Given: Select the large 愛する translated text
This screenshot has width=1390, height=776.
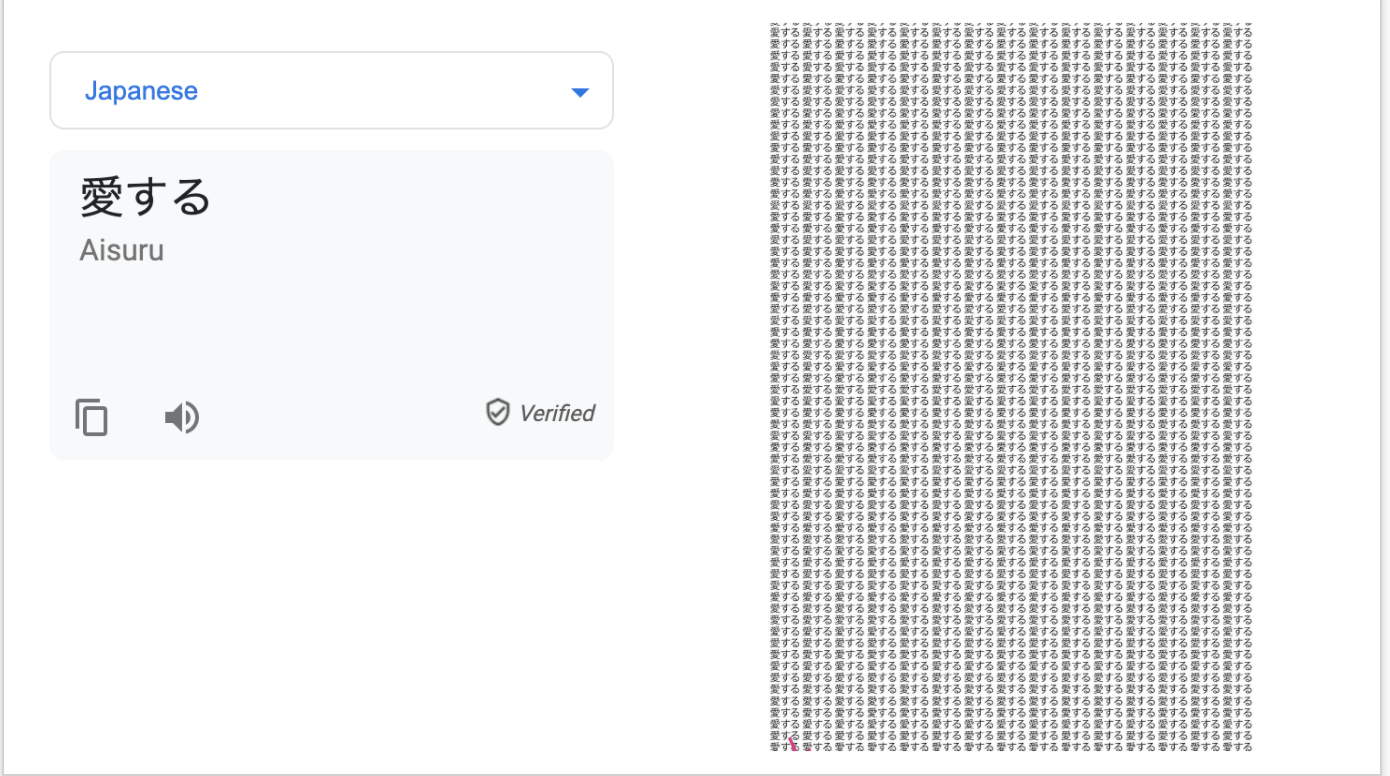Looking at the screenshot, I should (146, 196).
